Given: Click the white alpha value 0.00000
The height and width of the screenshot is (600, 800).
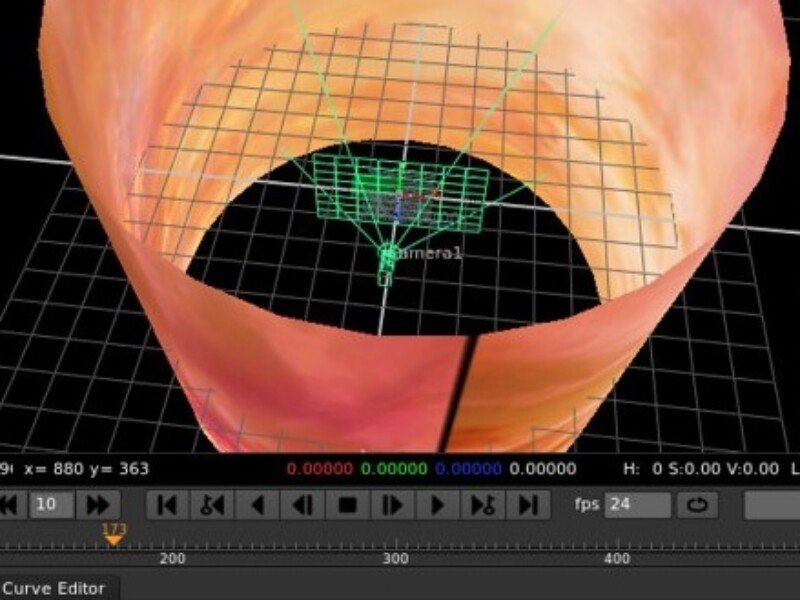Looking at the screenshot, I should coord(543,468).
